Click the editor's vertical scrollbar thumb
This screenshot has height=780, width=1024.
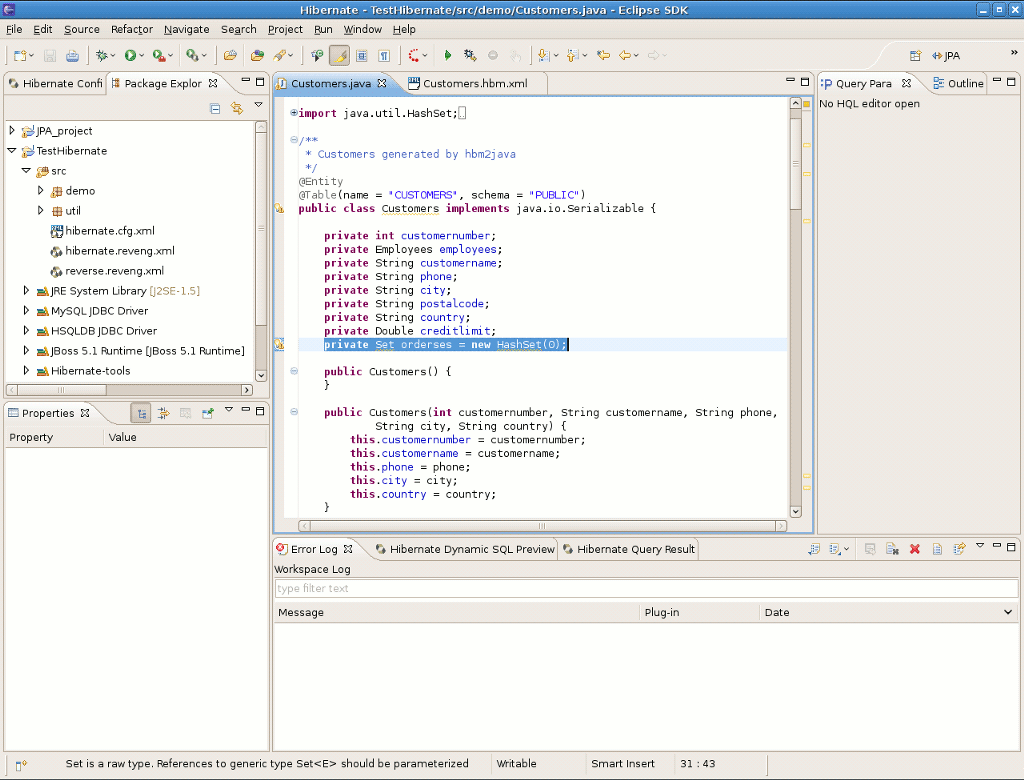tap(795, 165)
